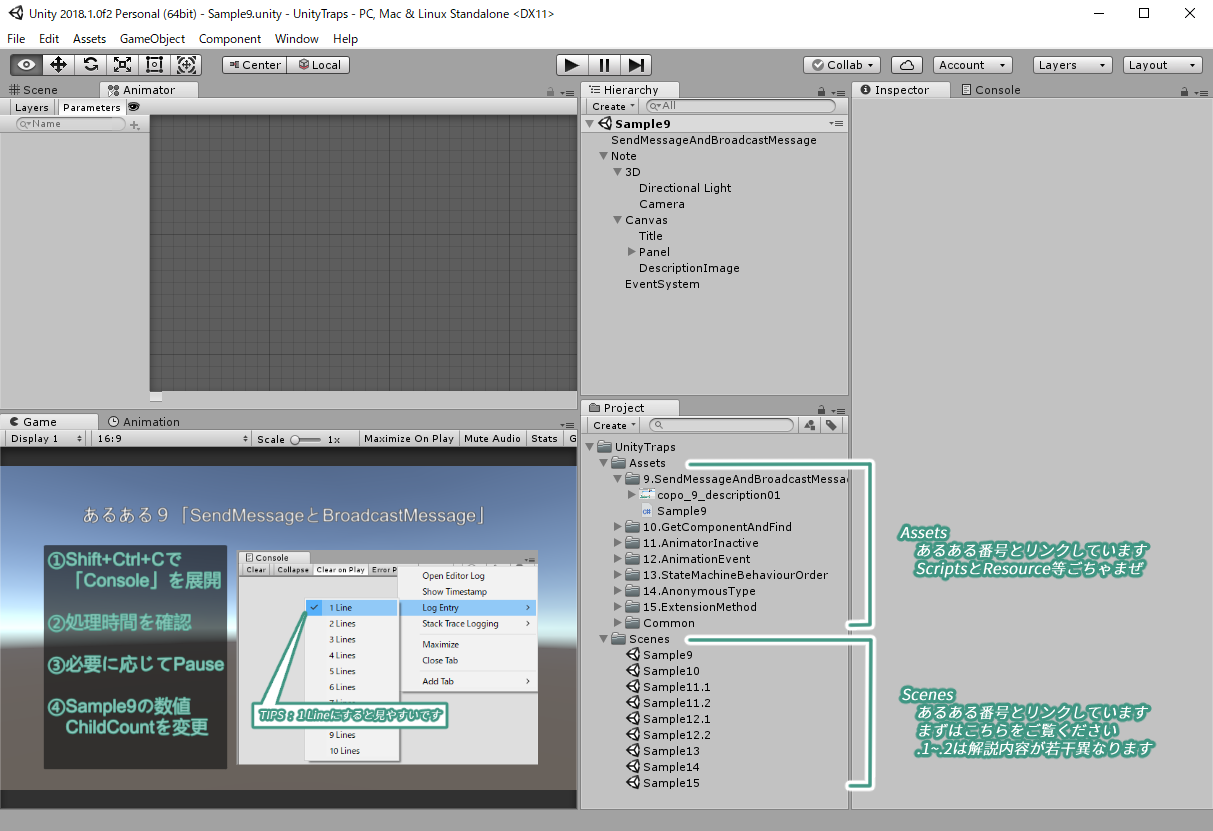Click the Hierarchy search field
The height and width of the screenshot is (831, 1213).
(x=740, y=106)
